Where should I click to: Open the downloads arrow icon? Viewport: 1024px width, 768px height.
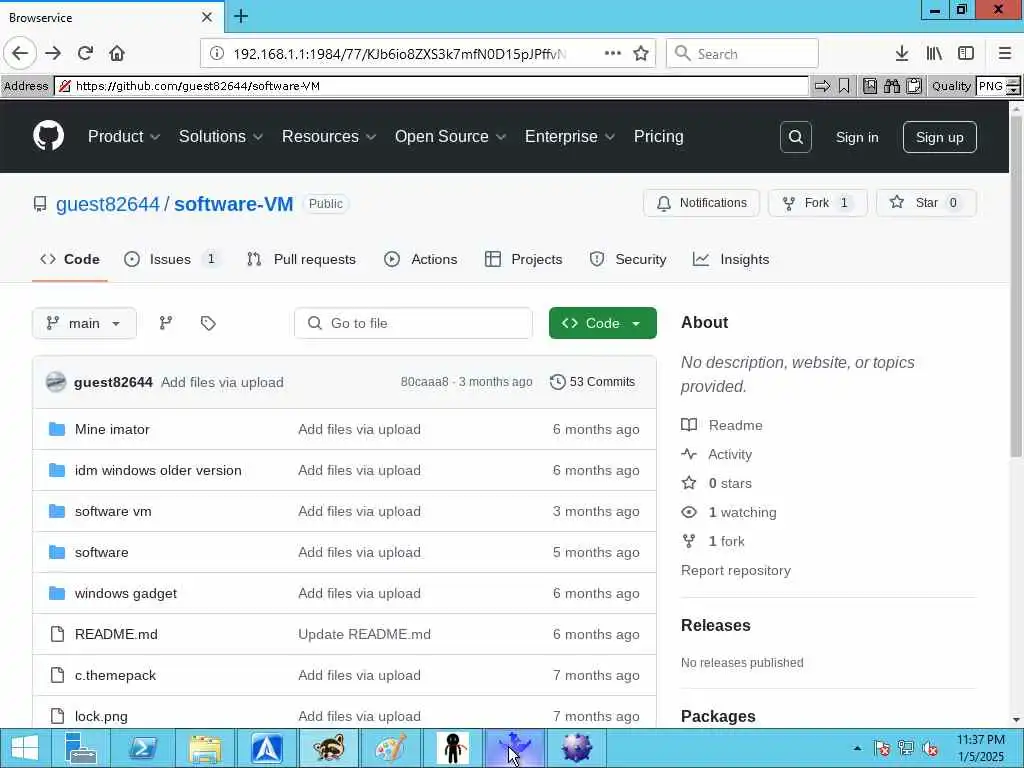[902, 54]
